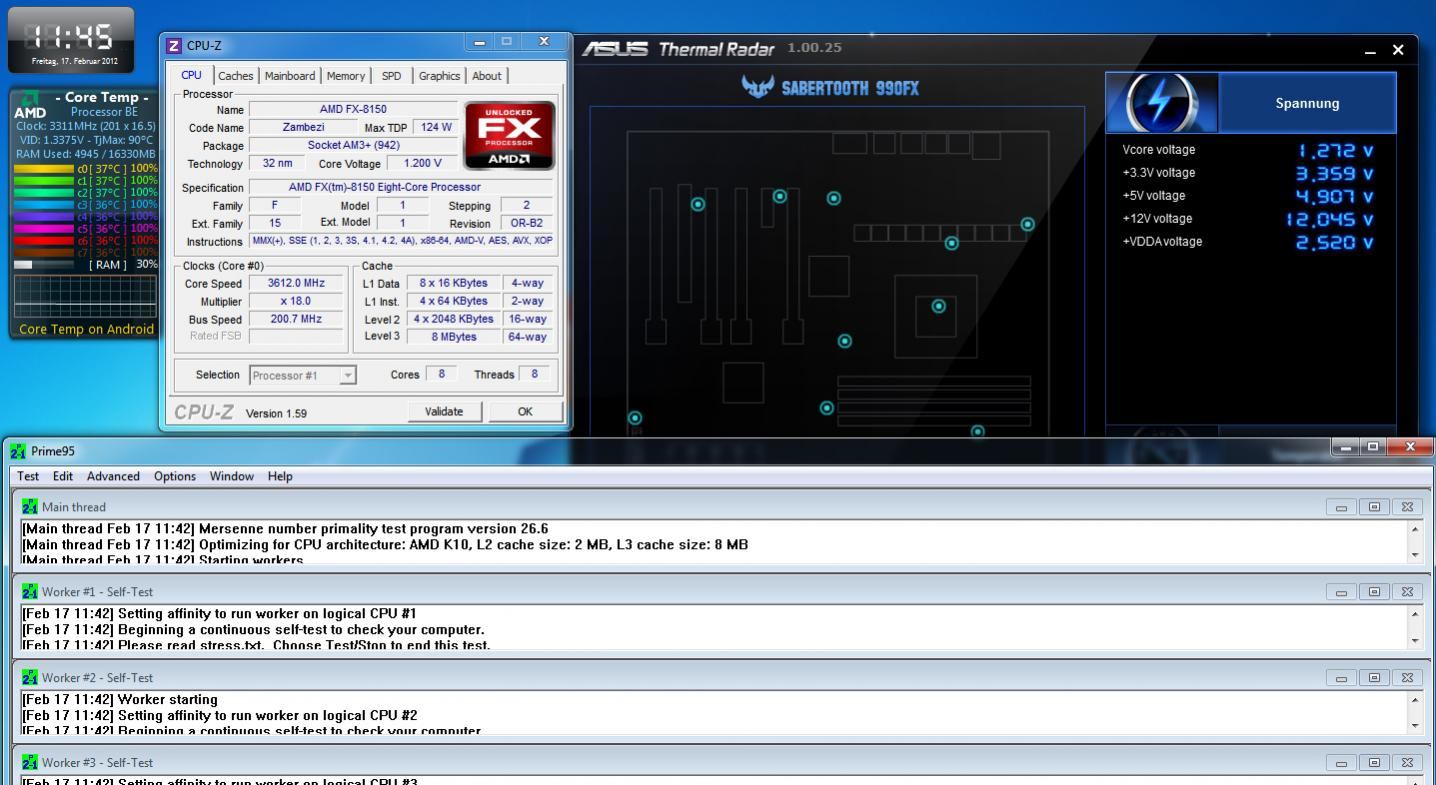Click the +12V voltage reading

click(1330, 220)
